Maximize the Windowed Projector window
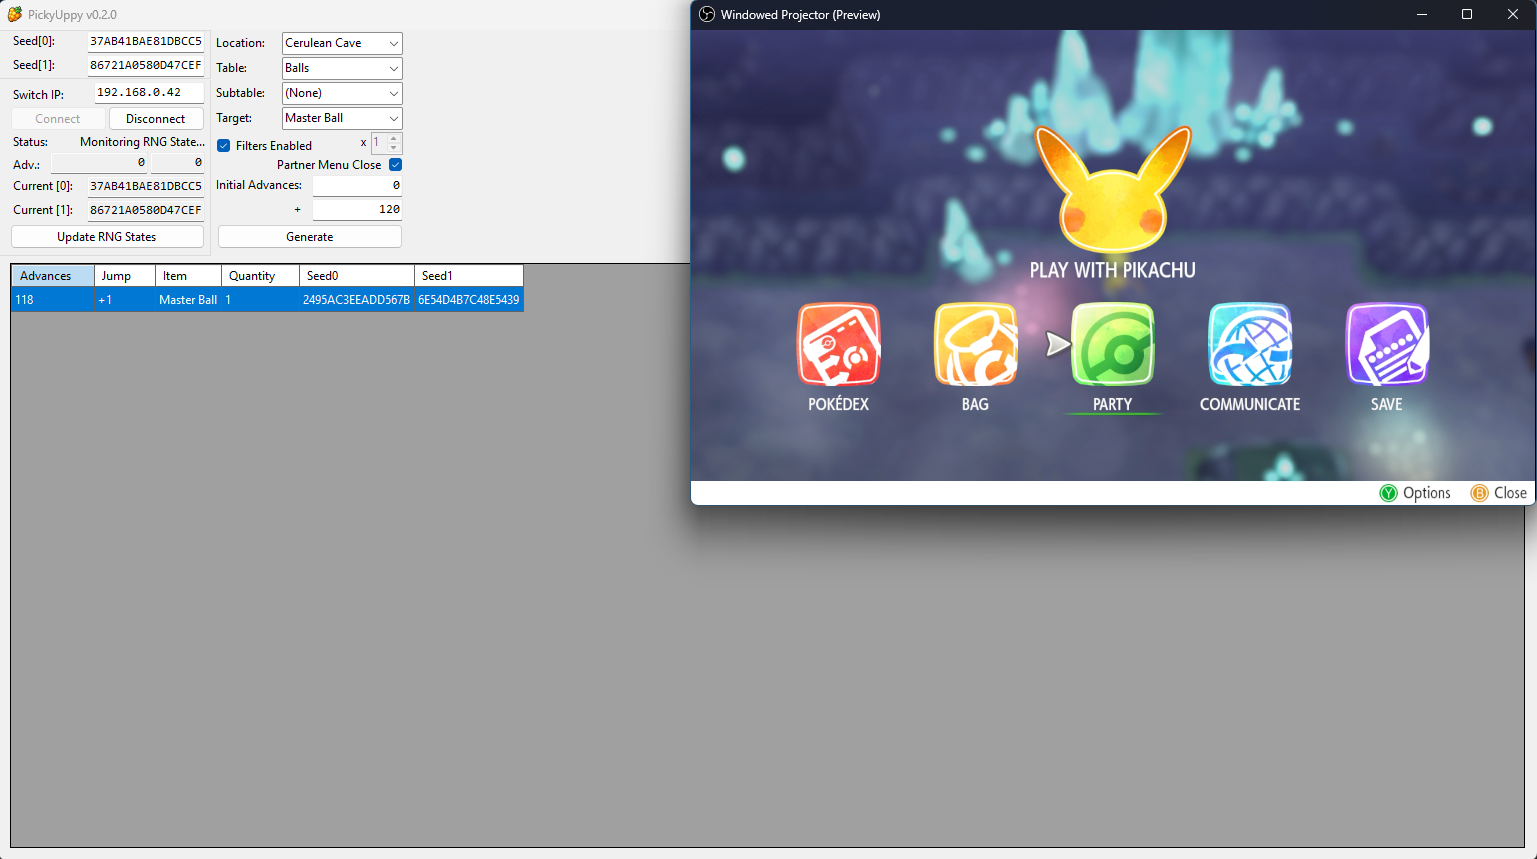Viewport: 1537px width, 859px height. [1467, 14]
